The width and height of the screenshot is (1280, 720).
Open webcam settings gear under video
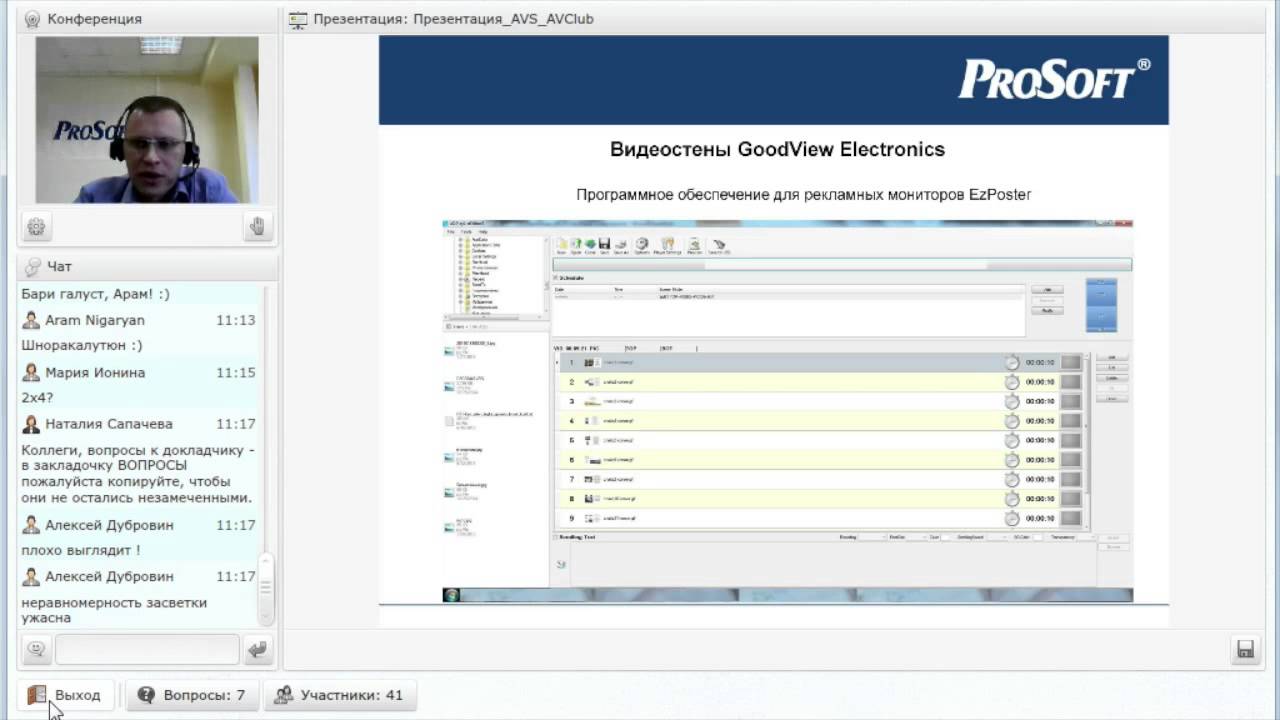pos(36,227)
